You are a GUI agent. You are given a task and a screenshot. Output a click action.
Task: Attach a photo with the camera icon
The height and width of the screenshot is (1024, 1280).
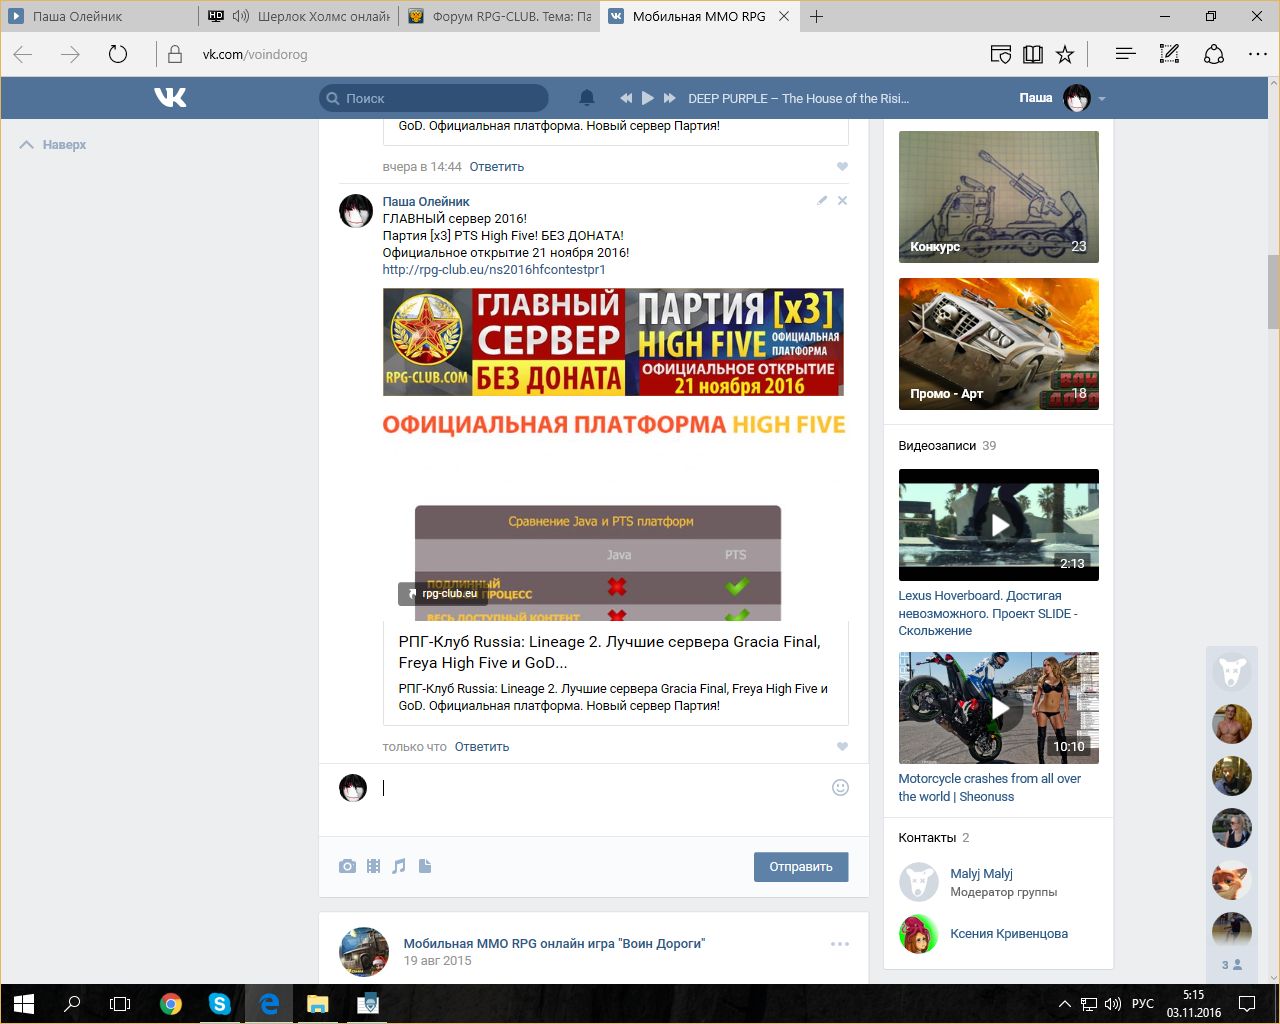coord(347,866)
